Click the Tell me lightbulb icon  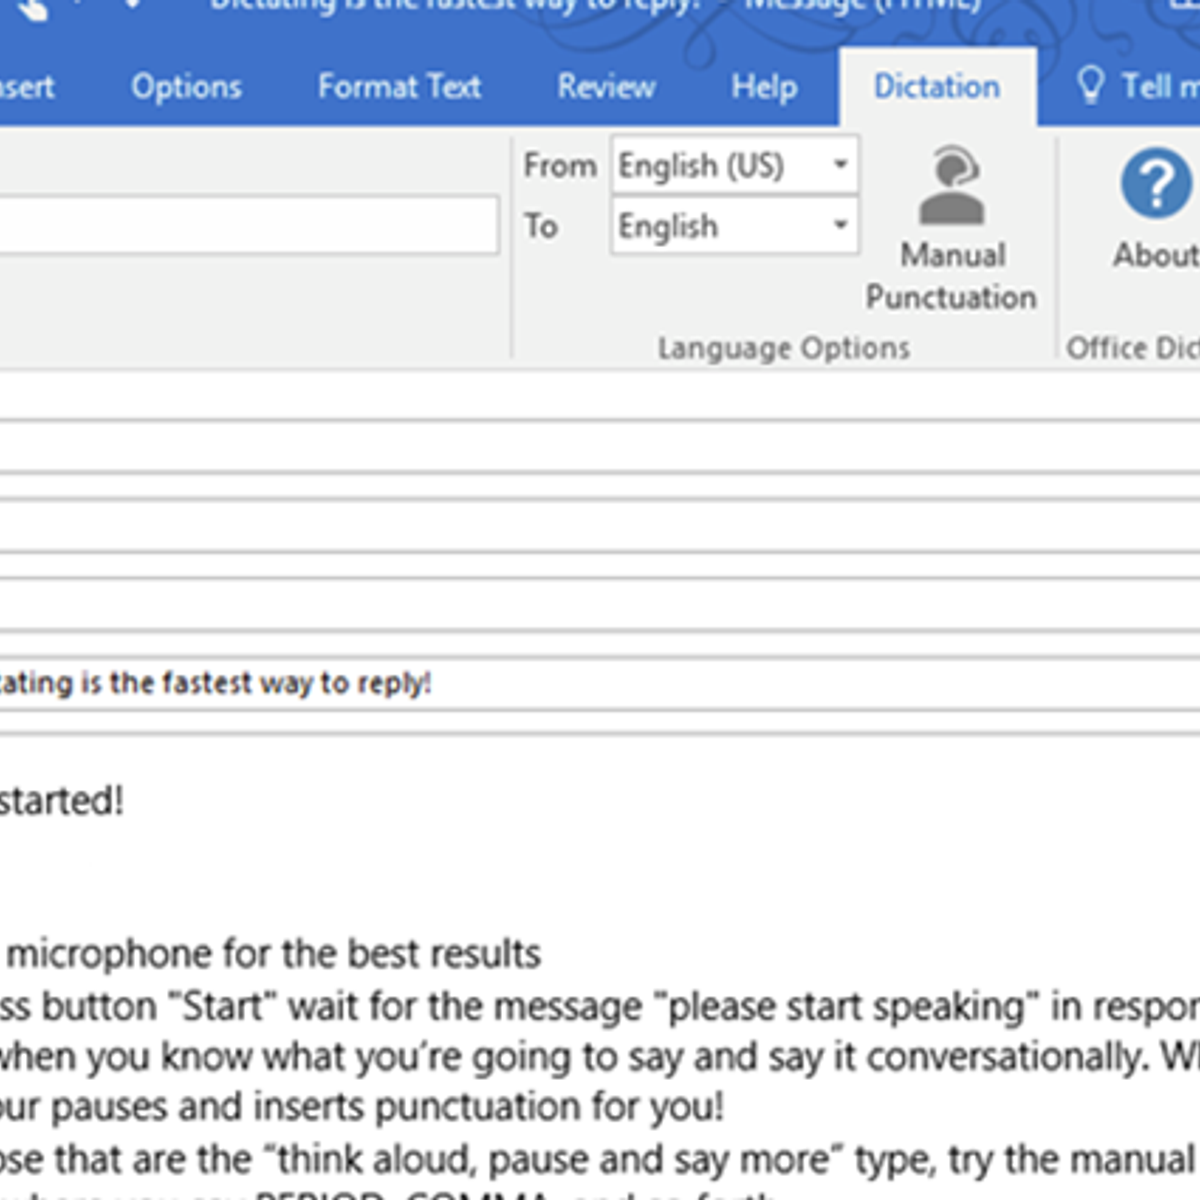click(x=1090, y=86)
